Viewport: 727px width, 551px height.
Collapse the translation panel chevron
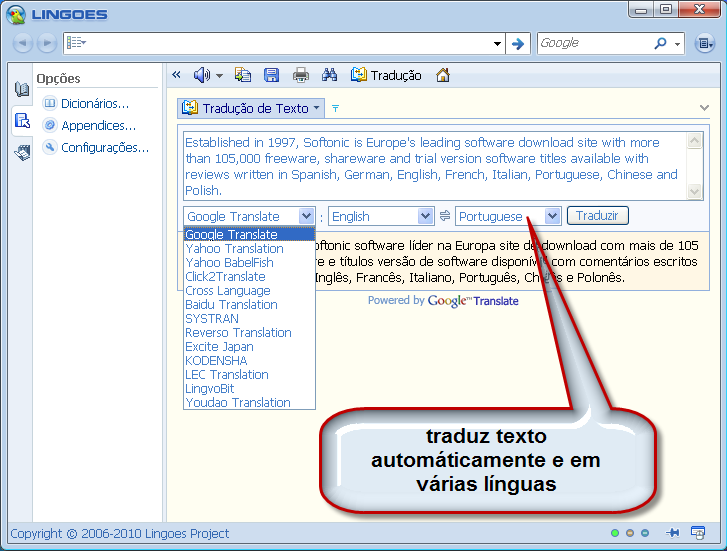(704, 108)
